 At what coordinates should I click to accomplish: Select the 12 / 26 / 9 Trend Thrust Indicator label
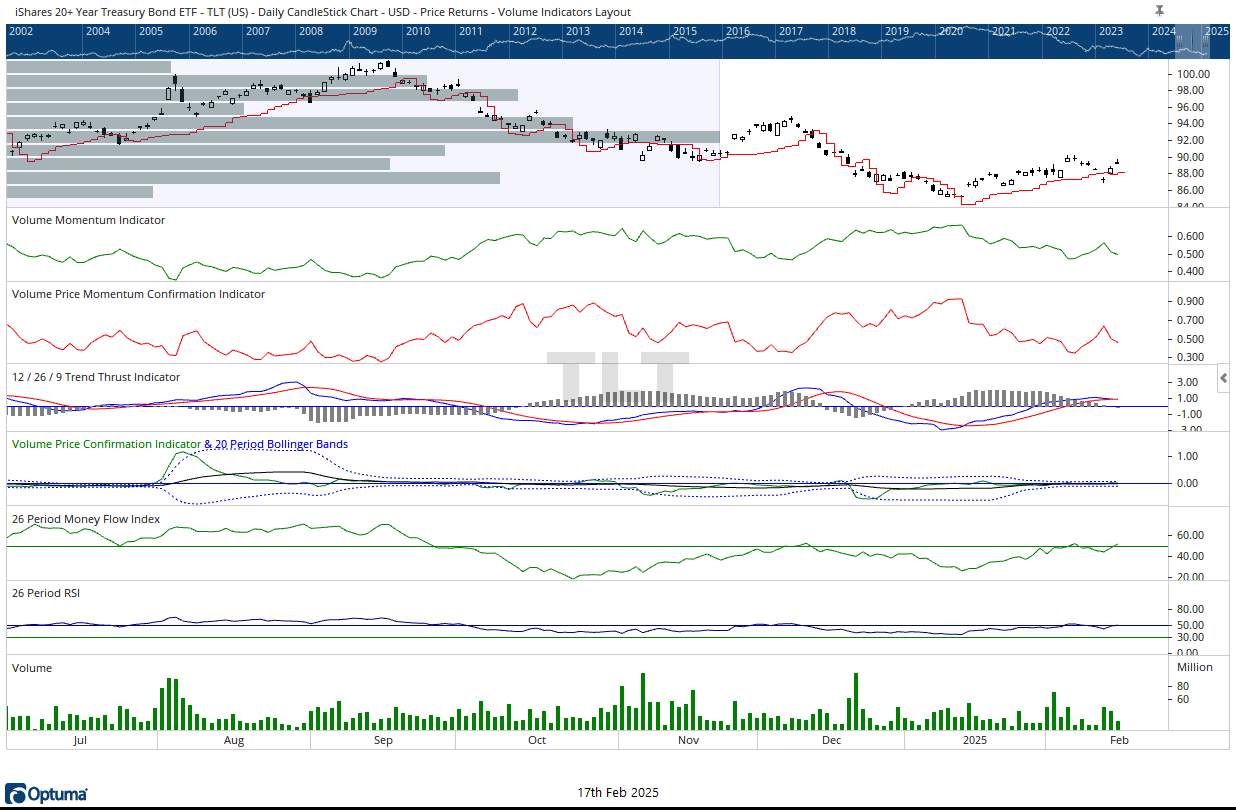tap(95, 377)
